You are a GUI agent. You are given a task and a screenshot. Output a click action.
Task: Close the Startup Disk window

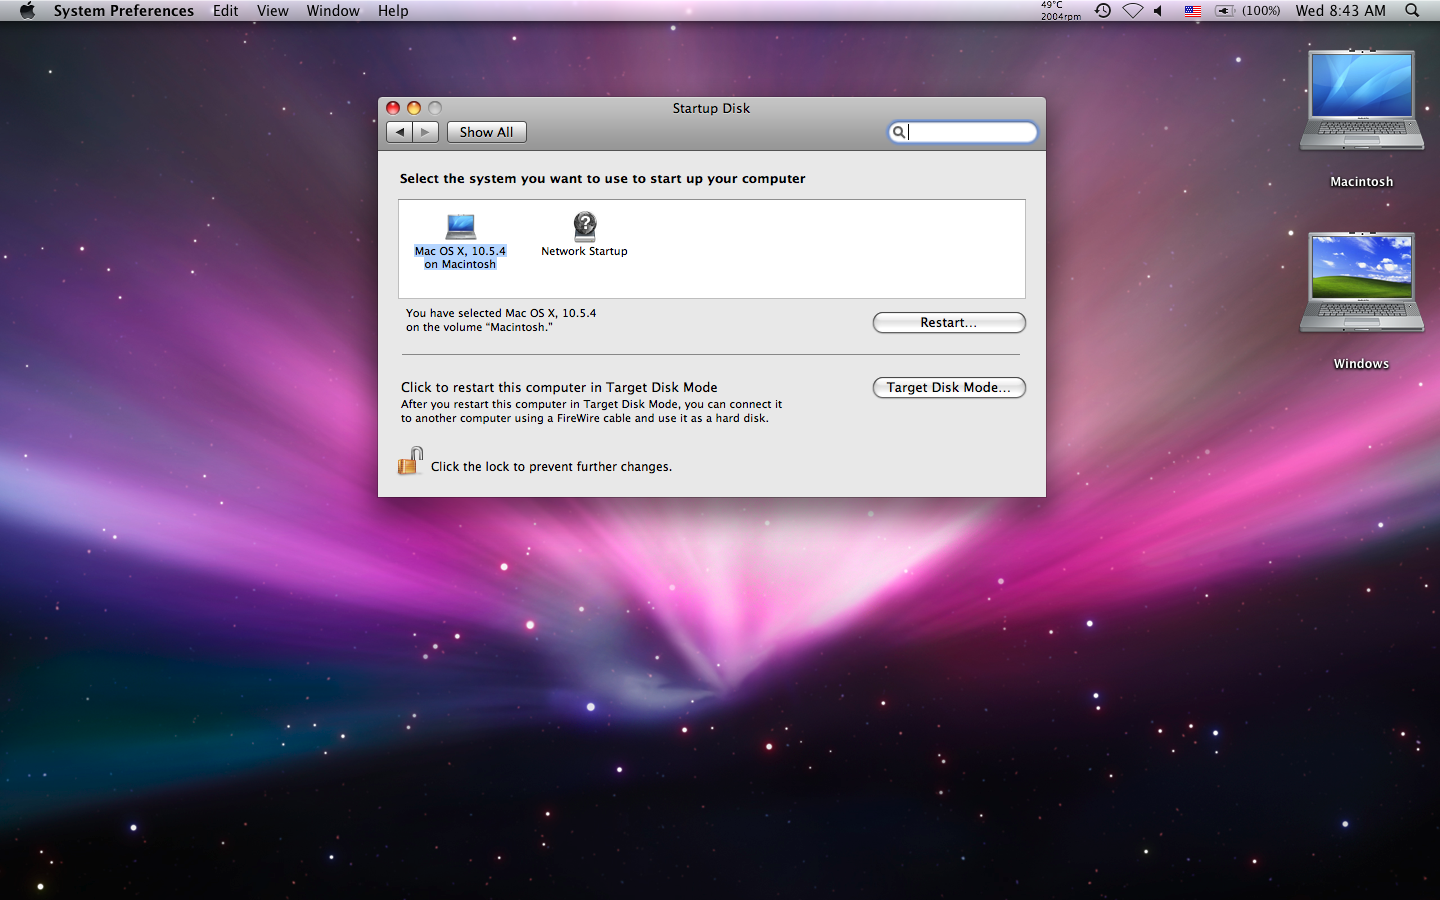[x=393, y=108]
